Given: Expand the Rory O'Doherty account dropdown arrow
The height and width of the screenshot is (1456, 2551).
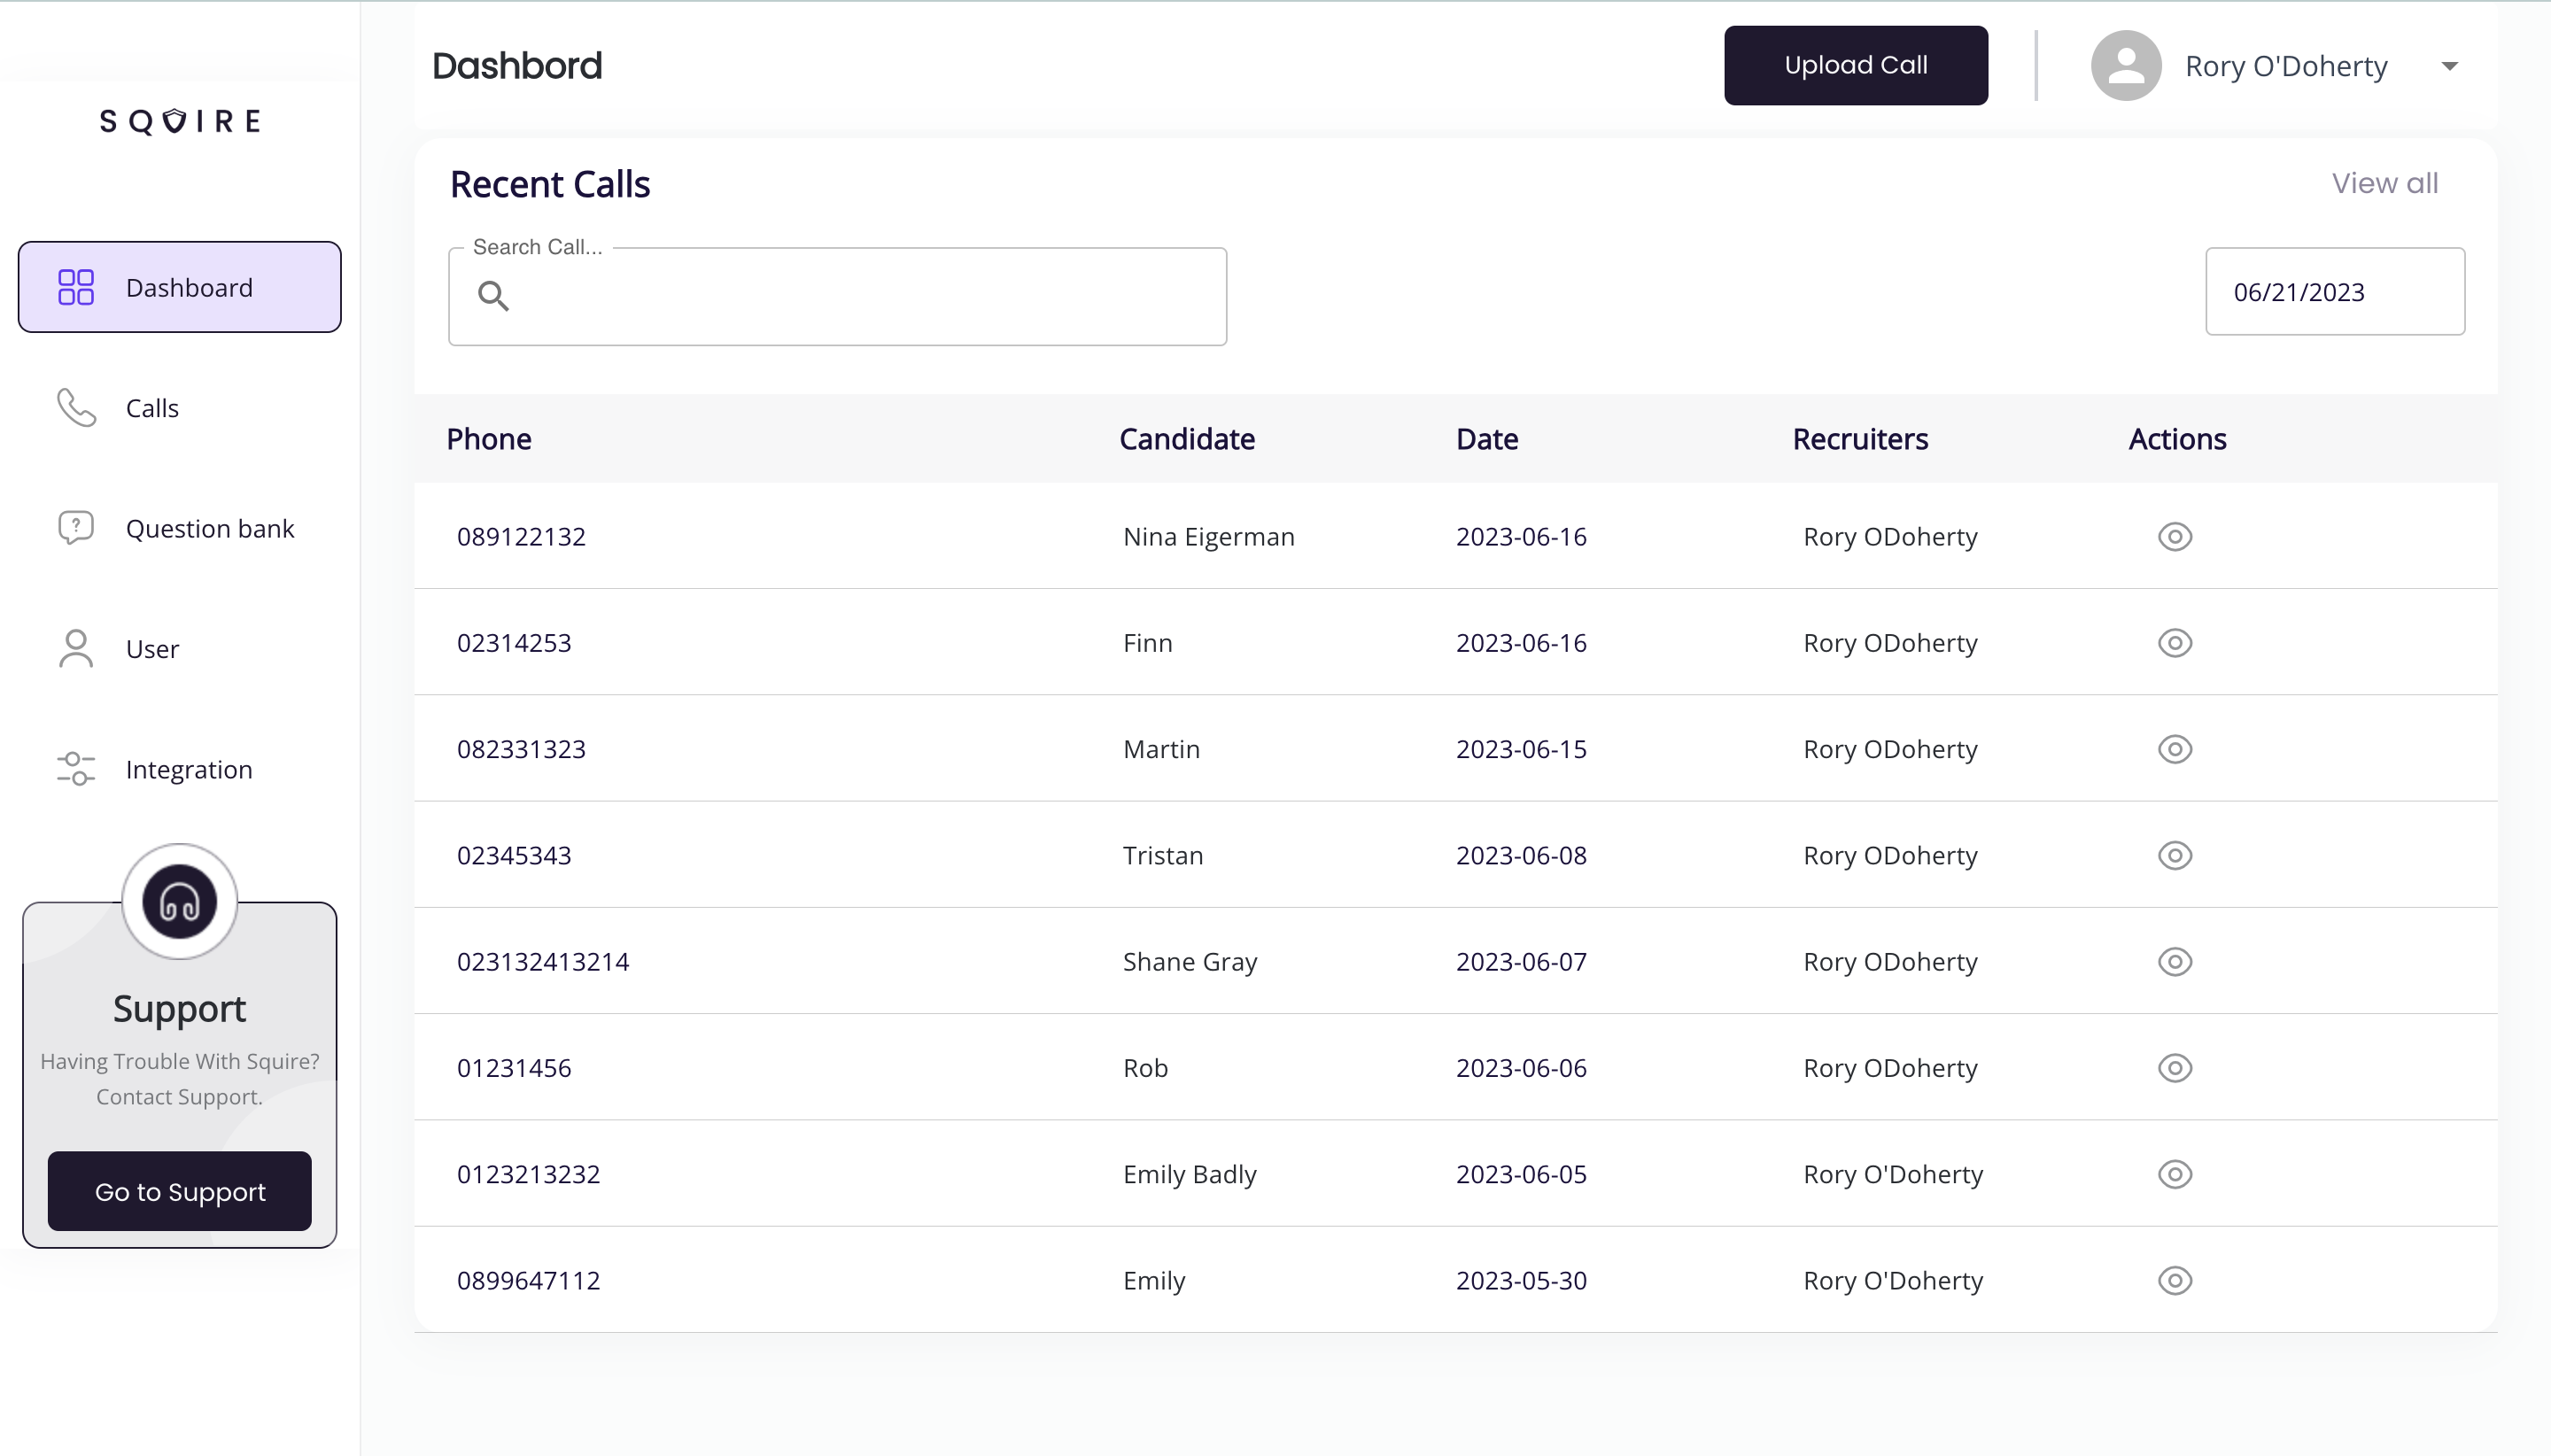Looking at the screenshot, I should (2449, 67).
